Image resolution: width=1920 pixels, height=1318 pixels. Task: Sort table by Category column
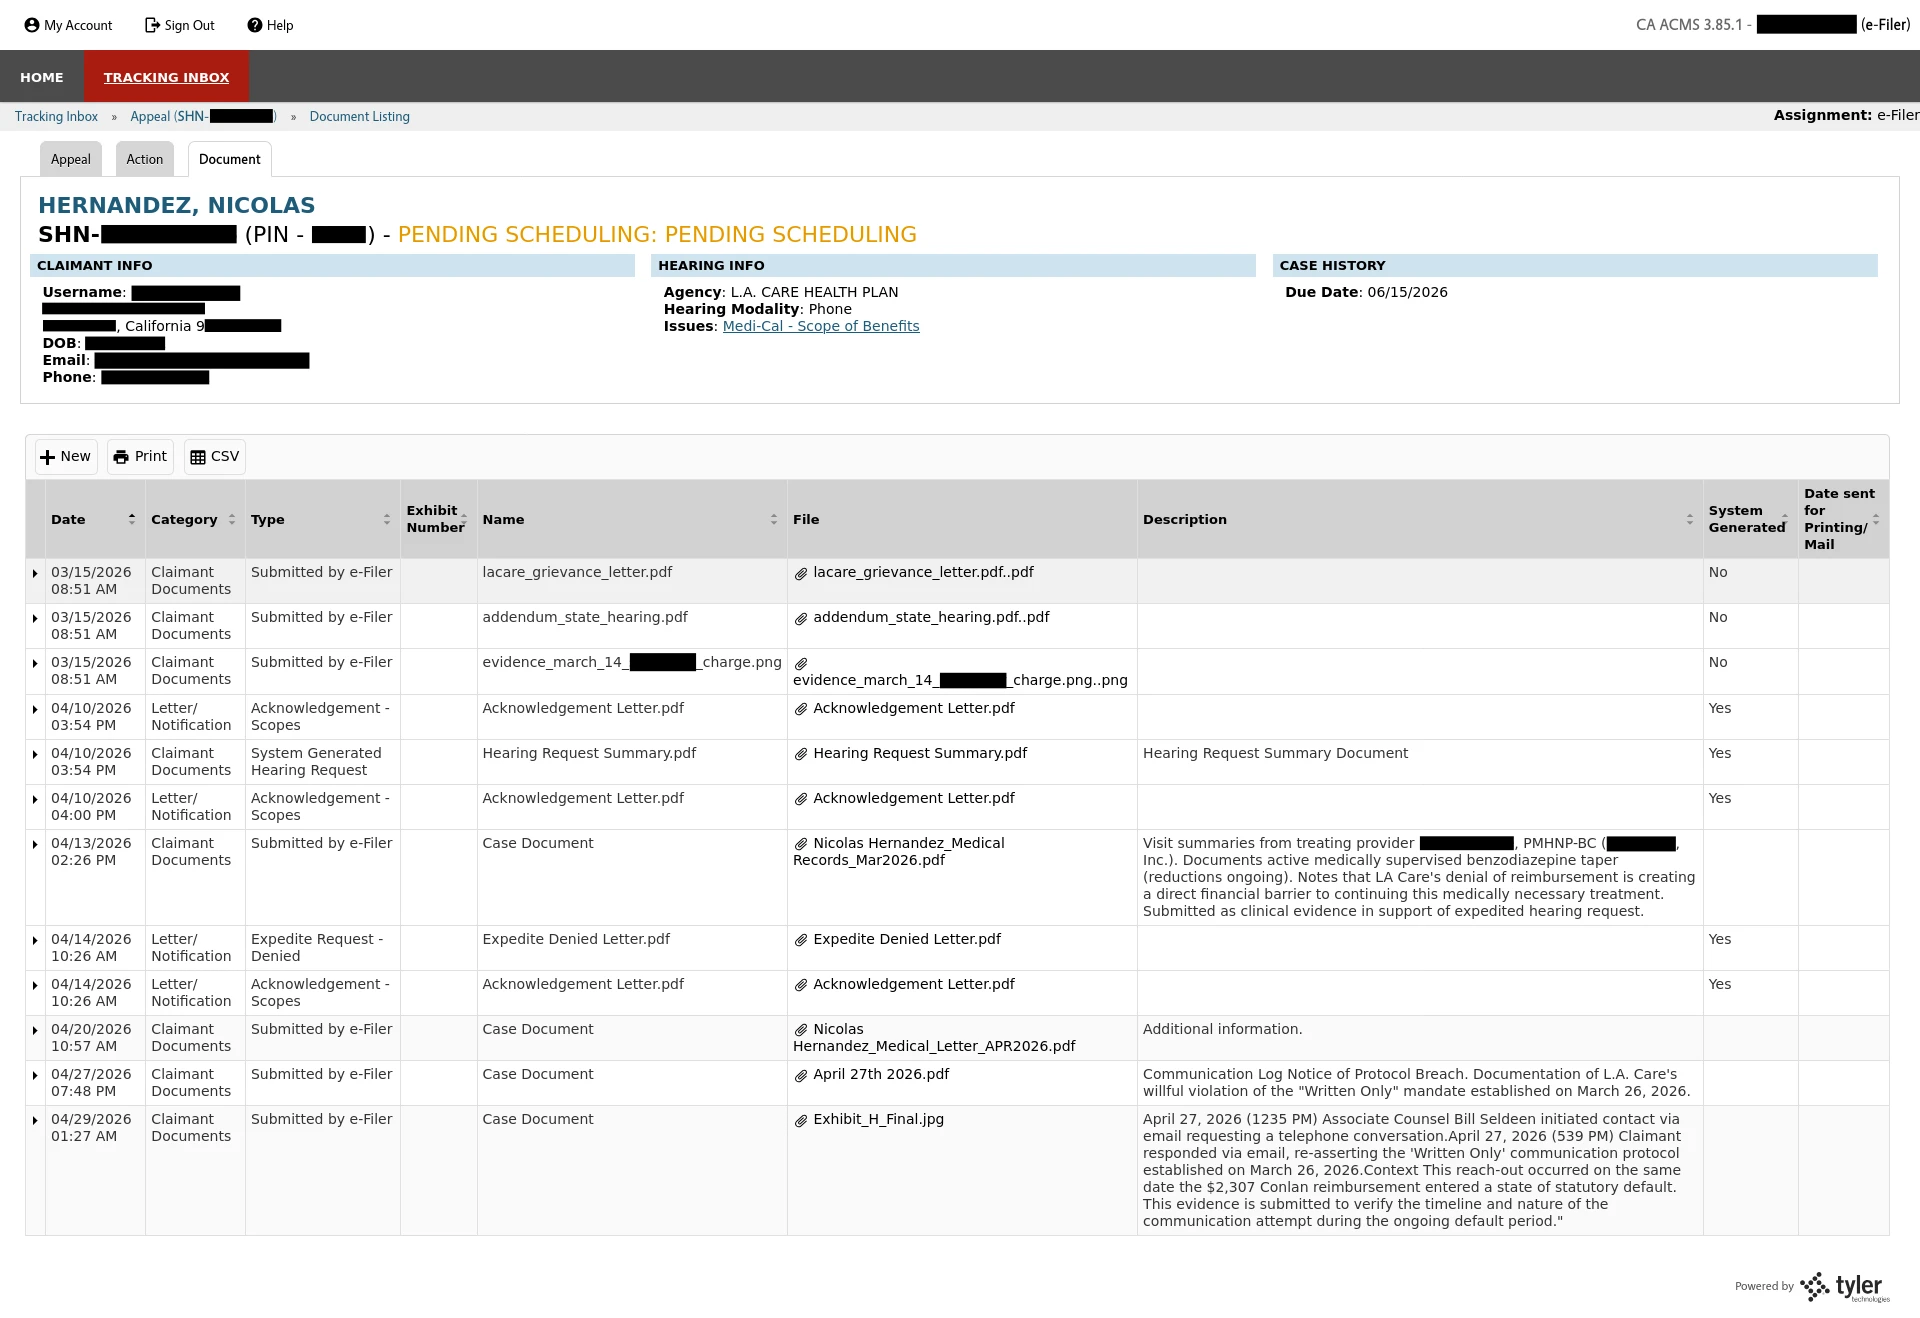[x=231, y=519]
